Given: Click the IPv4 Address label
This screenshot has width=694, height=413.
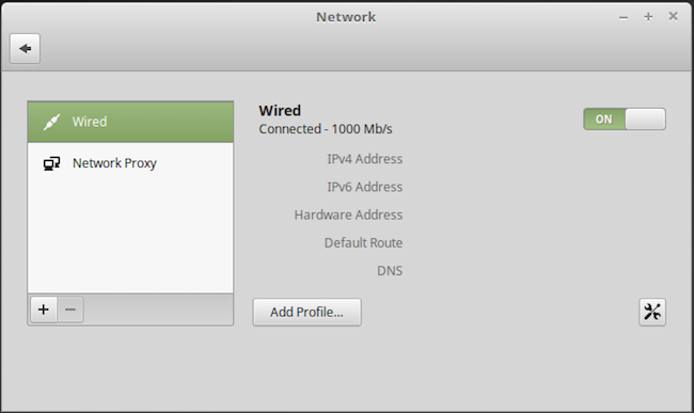Looking at the screenshot, I should [364, 159].
